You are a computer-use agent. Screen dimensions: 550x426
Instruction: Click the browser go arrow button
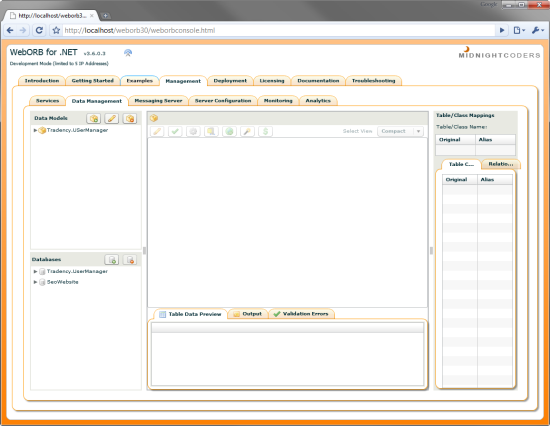pos(502,31)
